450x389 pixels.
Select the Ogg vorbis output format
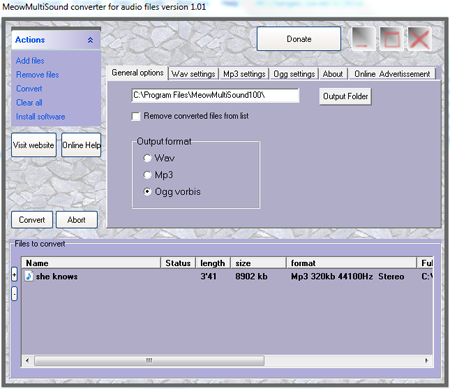point(147,192)
